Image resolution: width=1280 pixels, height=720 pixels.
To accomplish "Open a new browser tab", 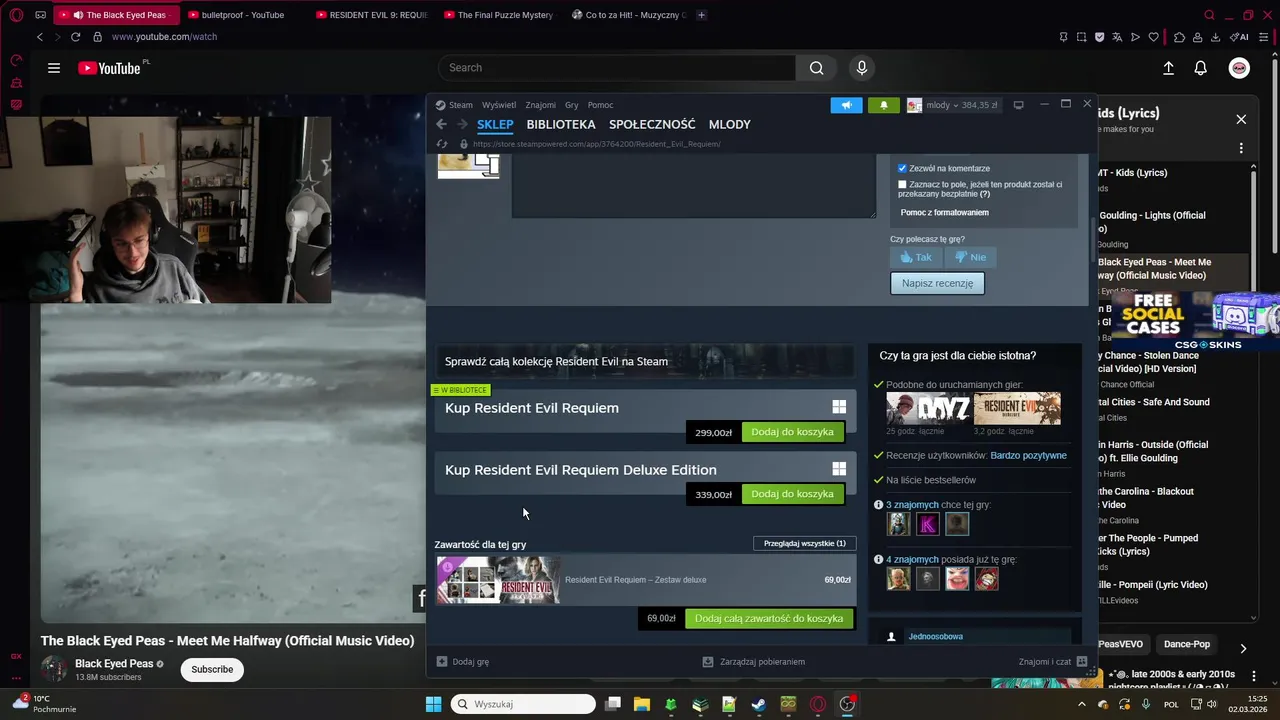I will tap(701, 15).
